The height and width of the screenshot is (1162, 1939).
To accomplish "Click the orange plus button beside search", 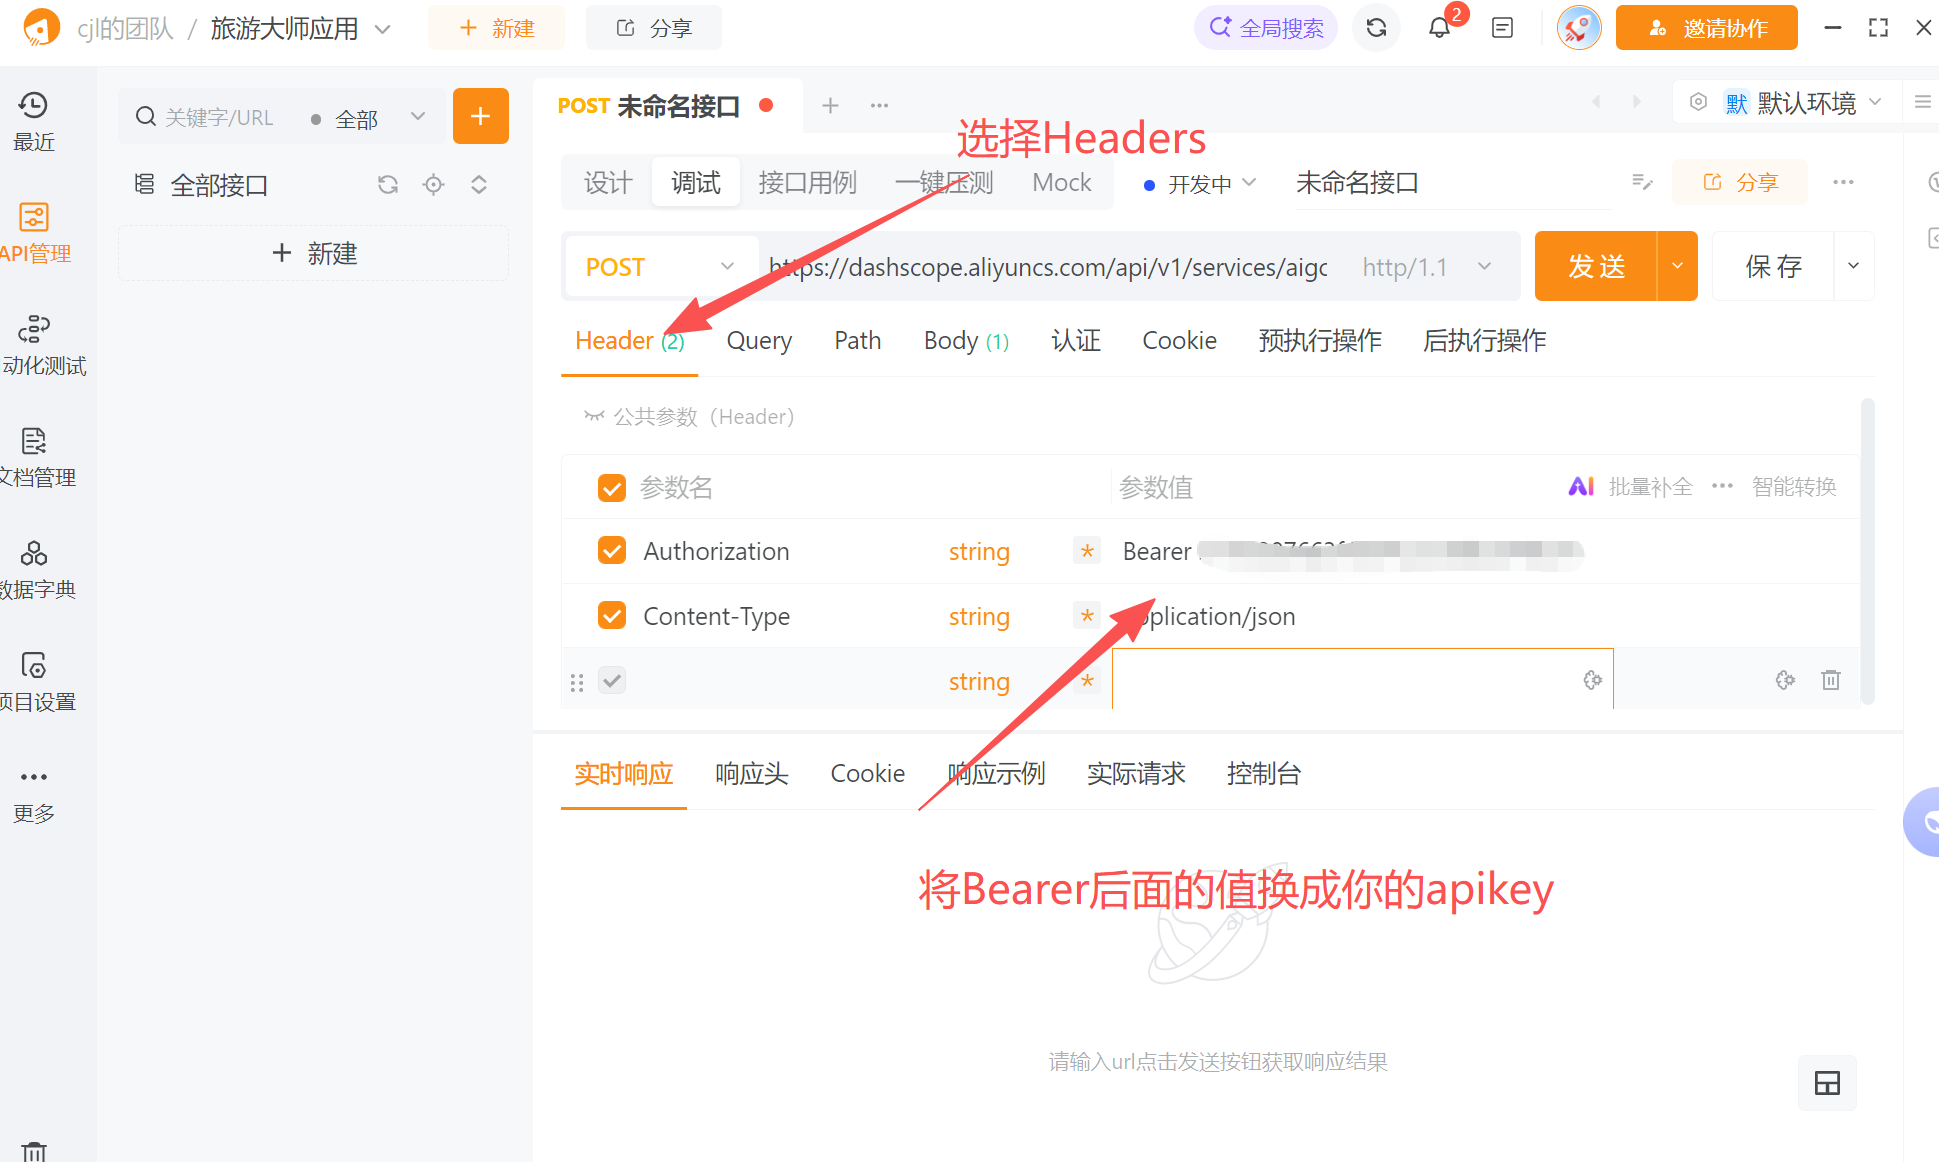I will (480, 116).
